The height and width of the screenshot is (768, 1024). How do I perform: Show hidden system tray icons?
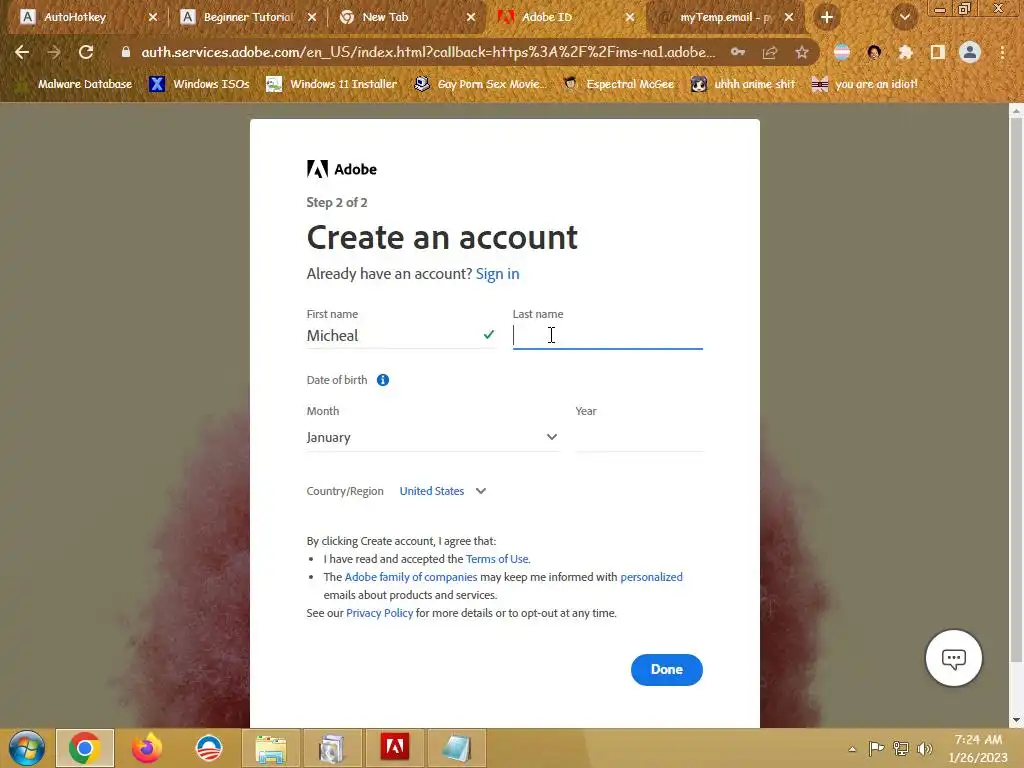tap(852, 749)
